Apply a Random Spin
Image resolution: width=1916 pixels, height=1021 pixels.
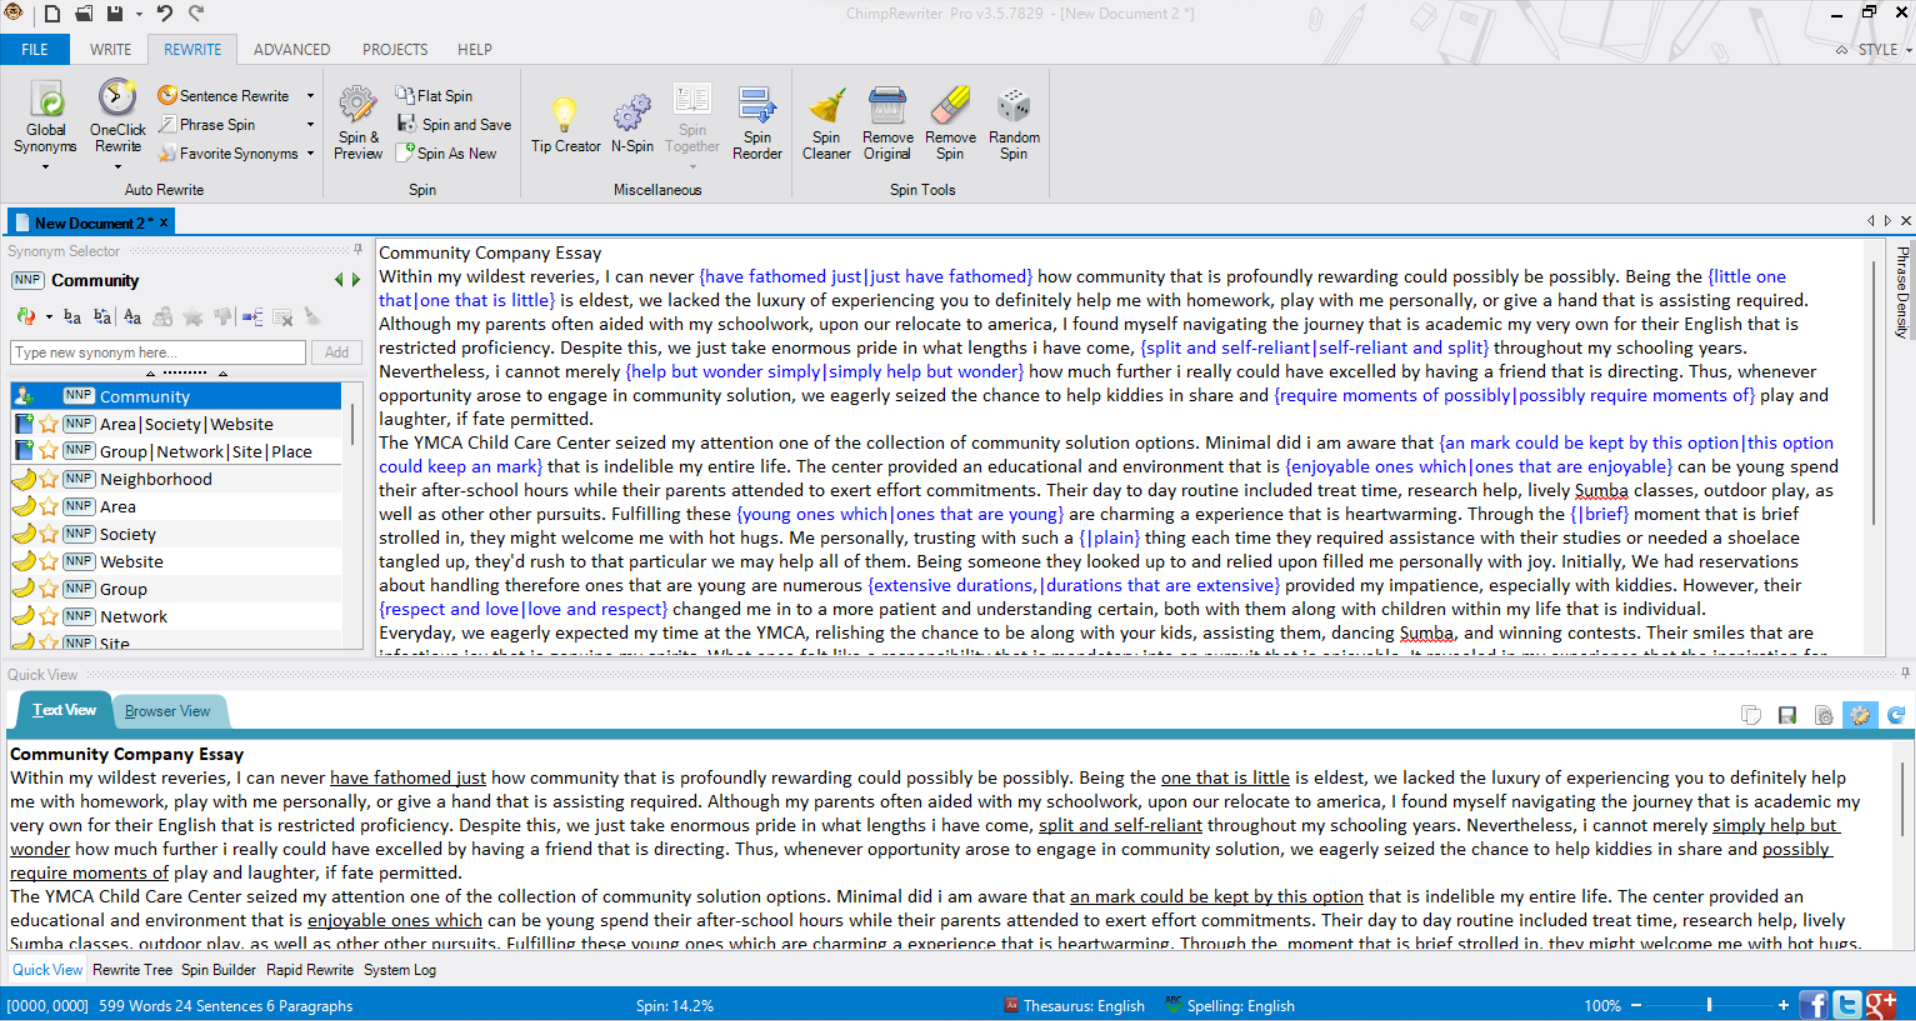1013,122
